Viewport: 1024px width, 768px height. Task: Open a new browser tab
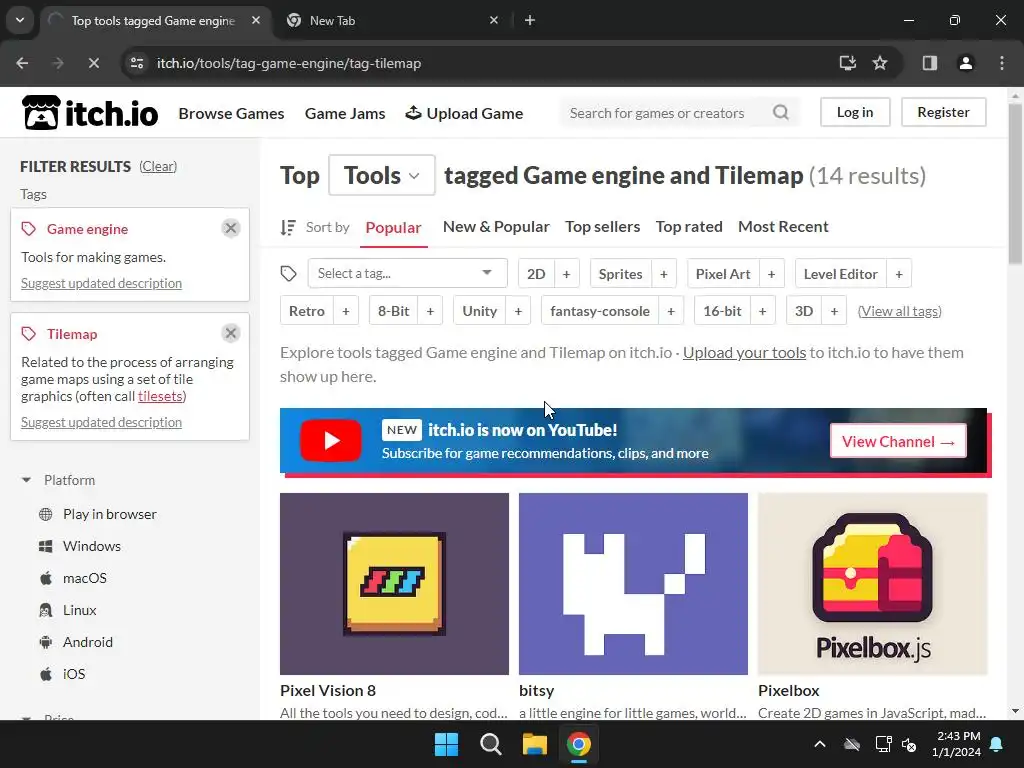(530, 20)
